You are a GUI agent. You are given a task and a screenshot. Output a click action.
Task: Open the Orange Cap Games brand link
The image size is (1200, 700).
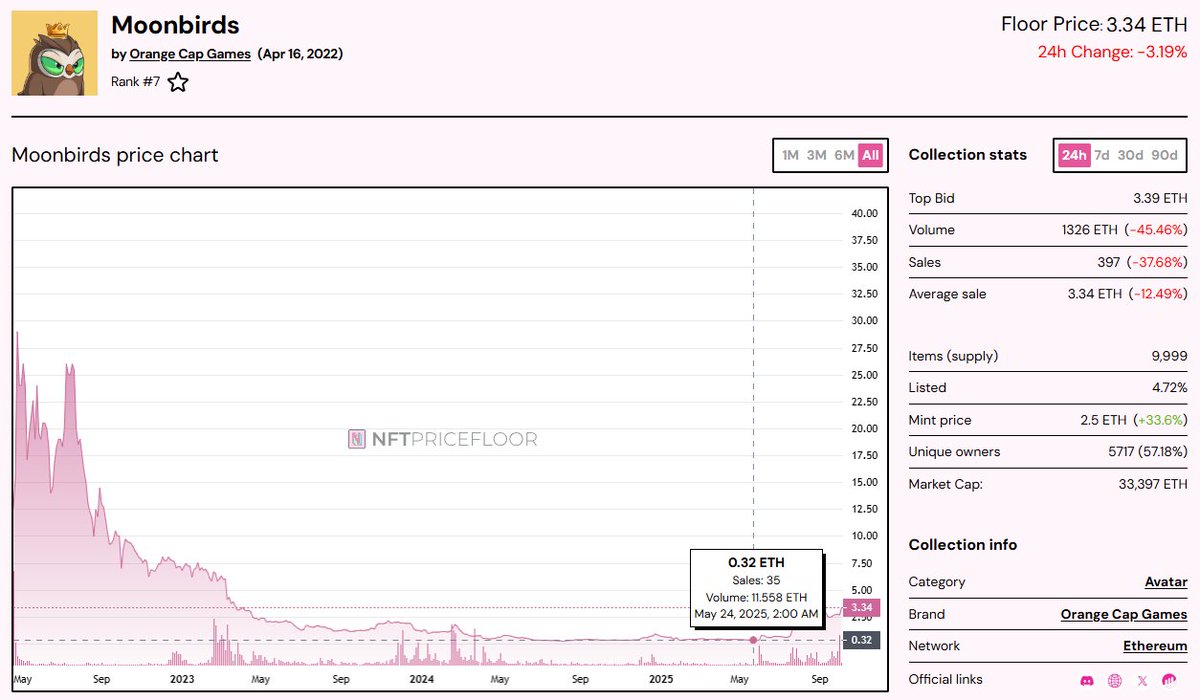pos(1124,614)
